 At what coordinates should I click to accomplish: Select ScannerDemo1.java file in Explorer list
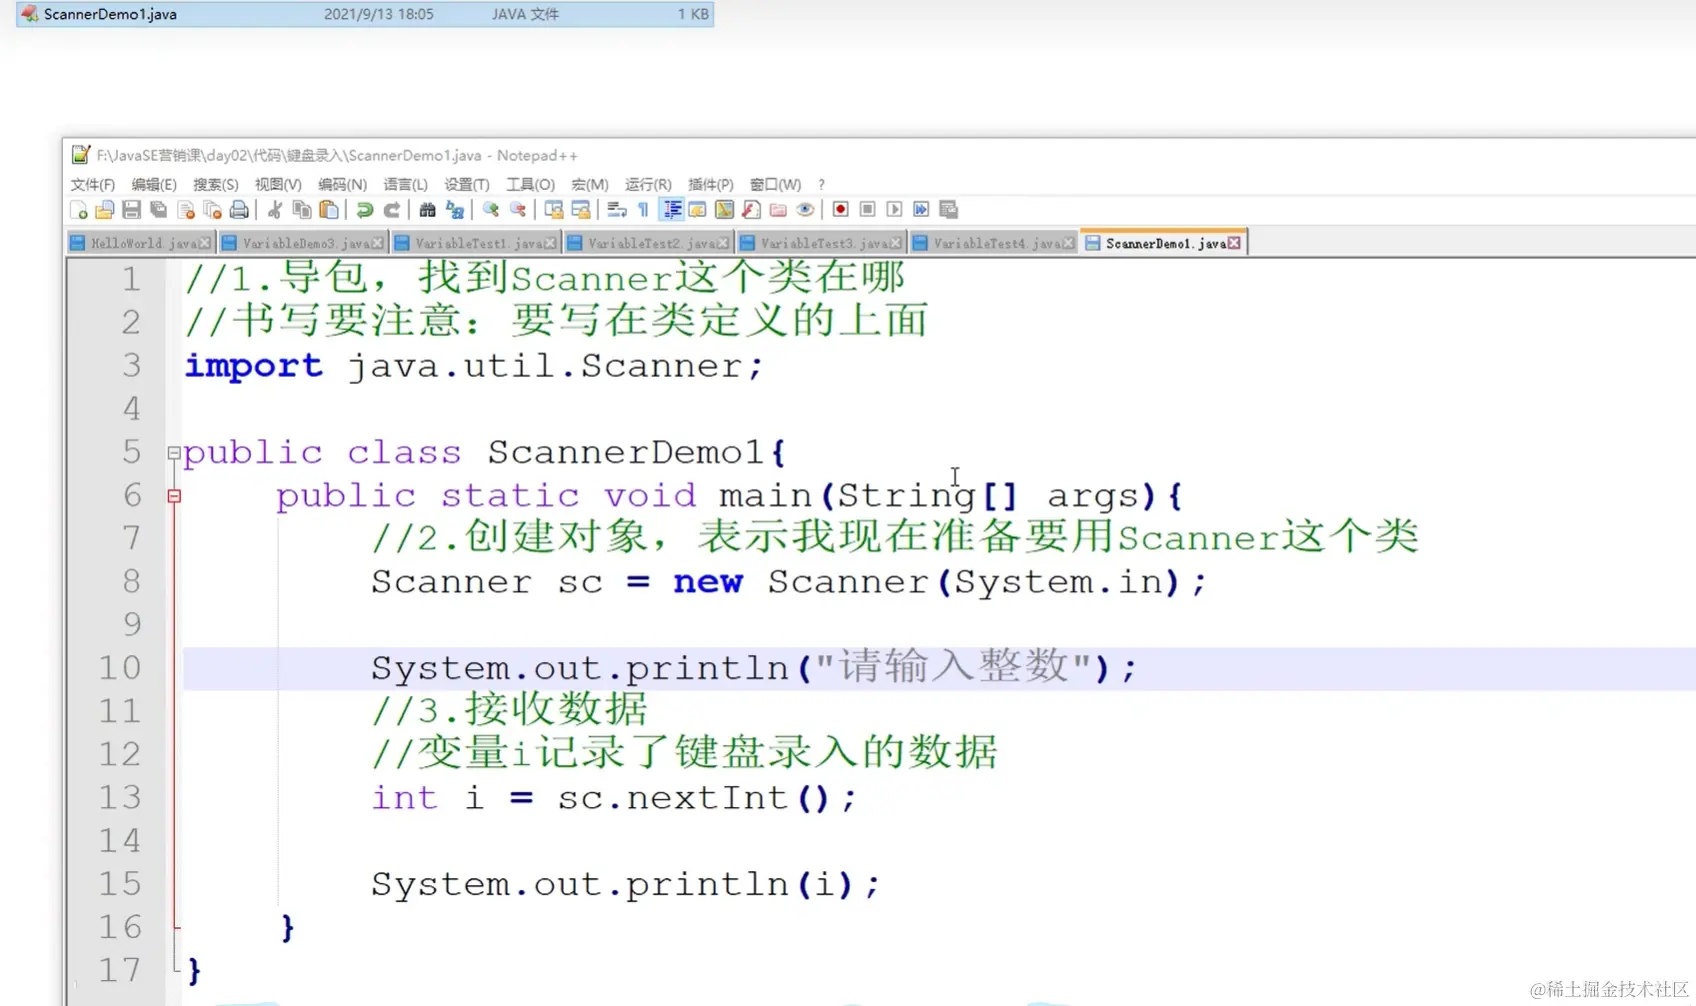point(365,14)
